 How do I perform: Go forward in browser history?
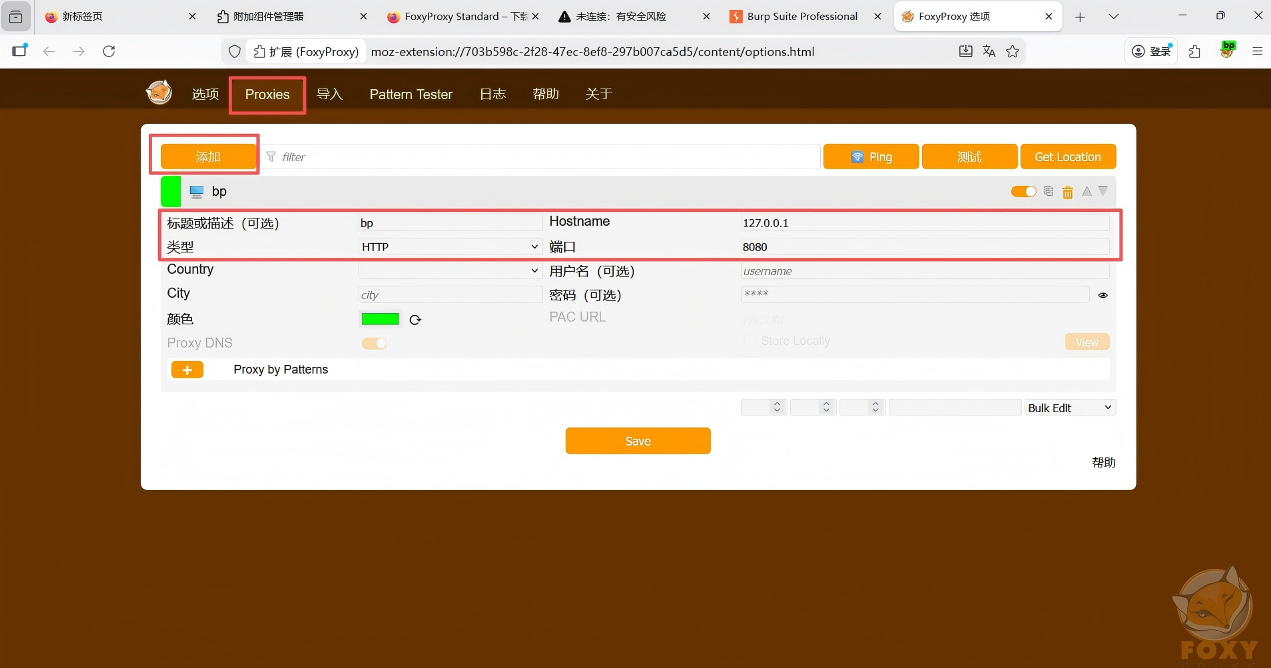79,51
